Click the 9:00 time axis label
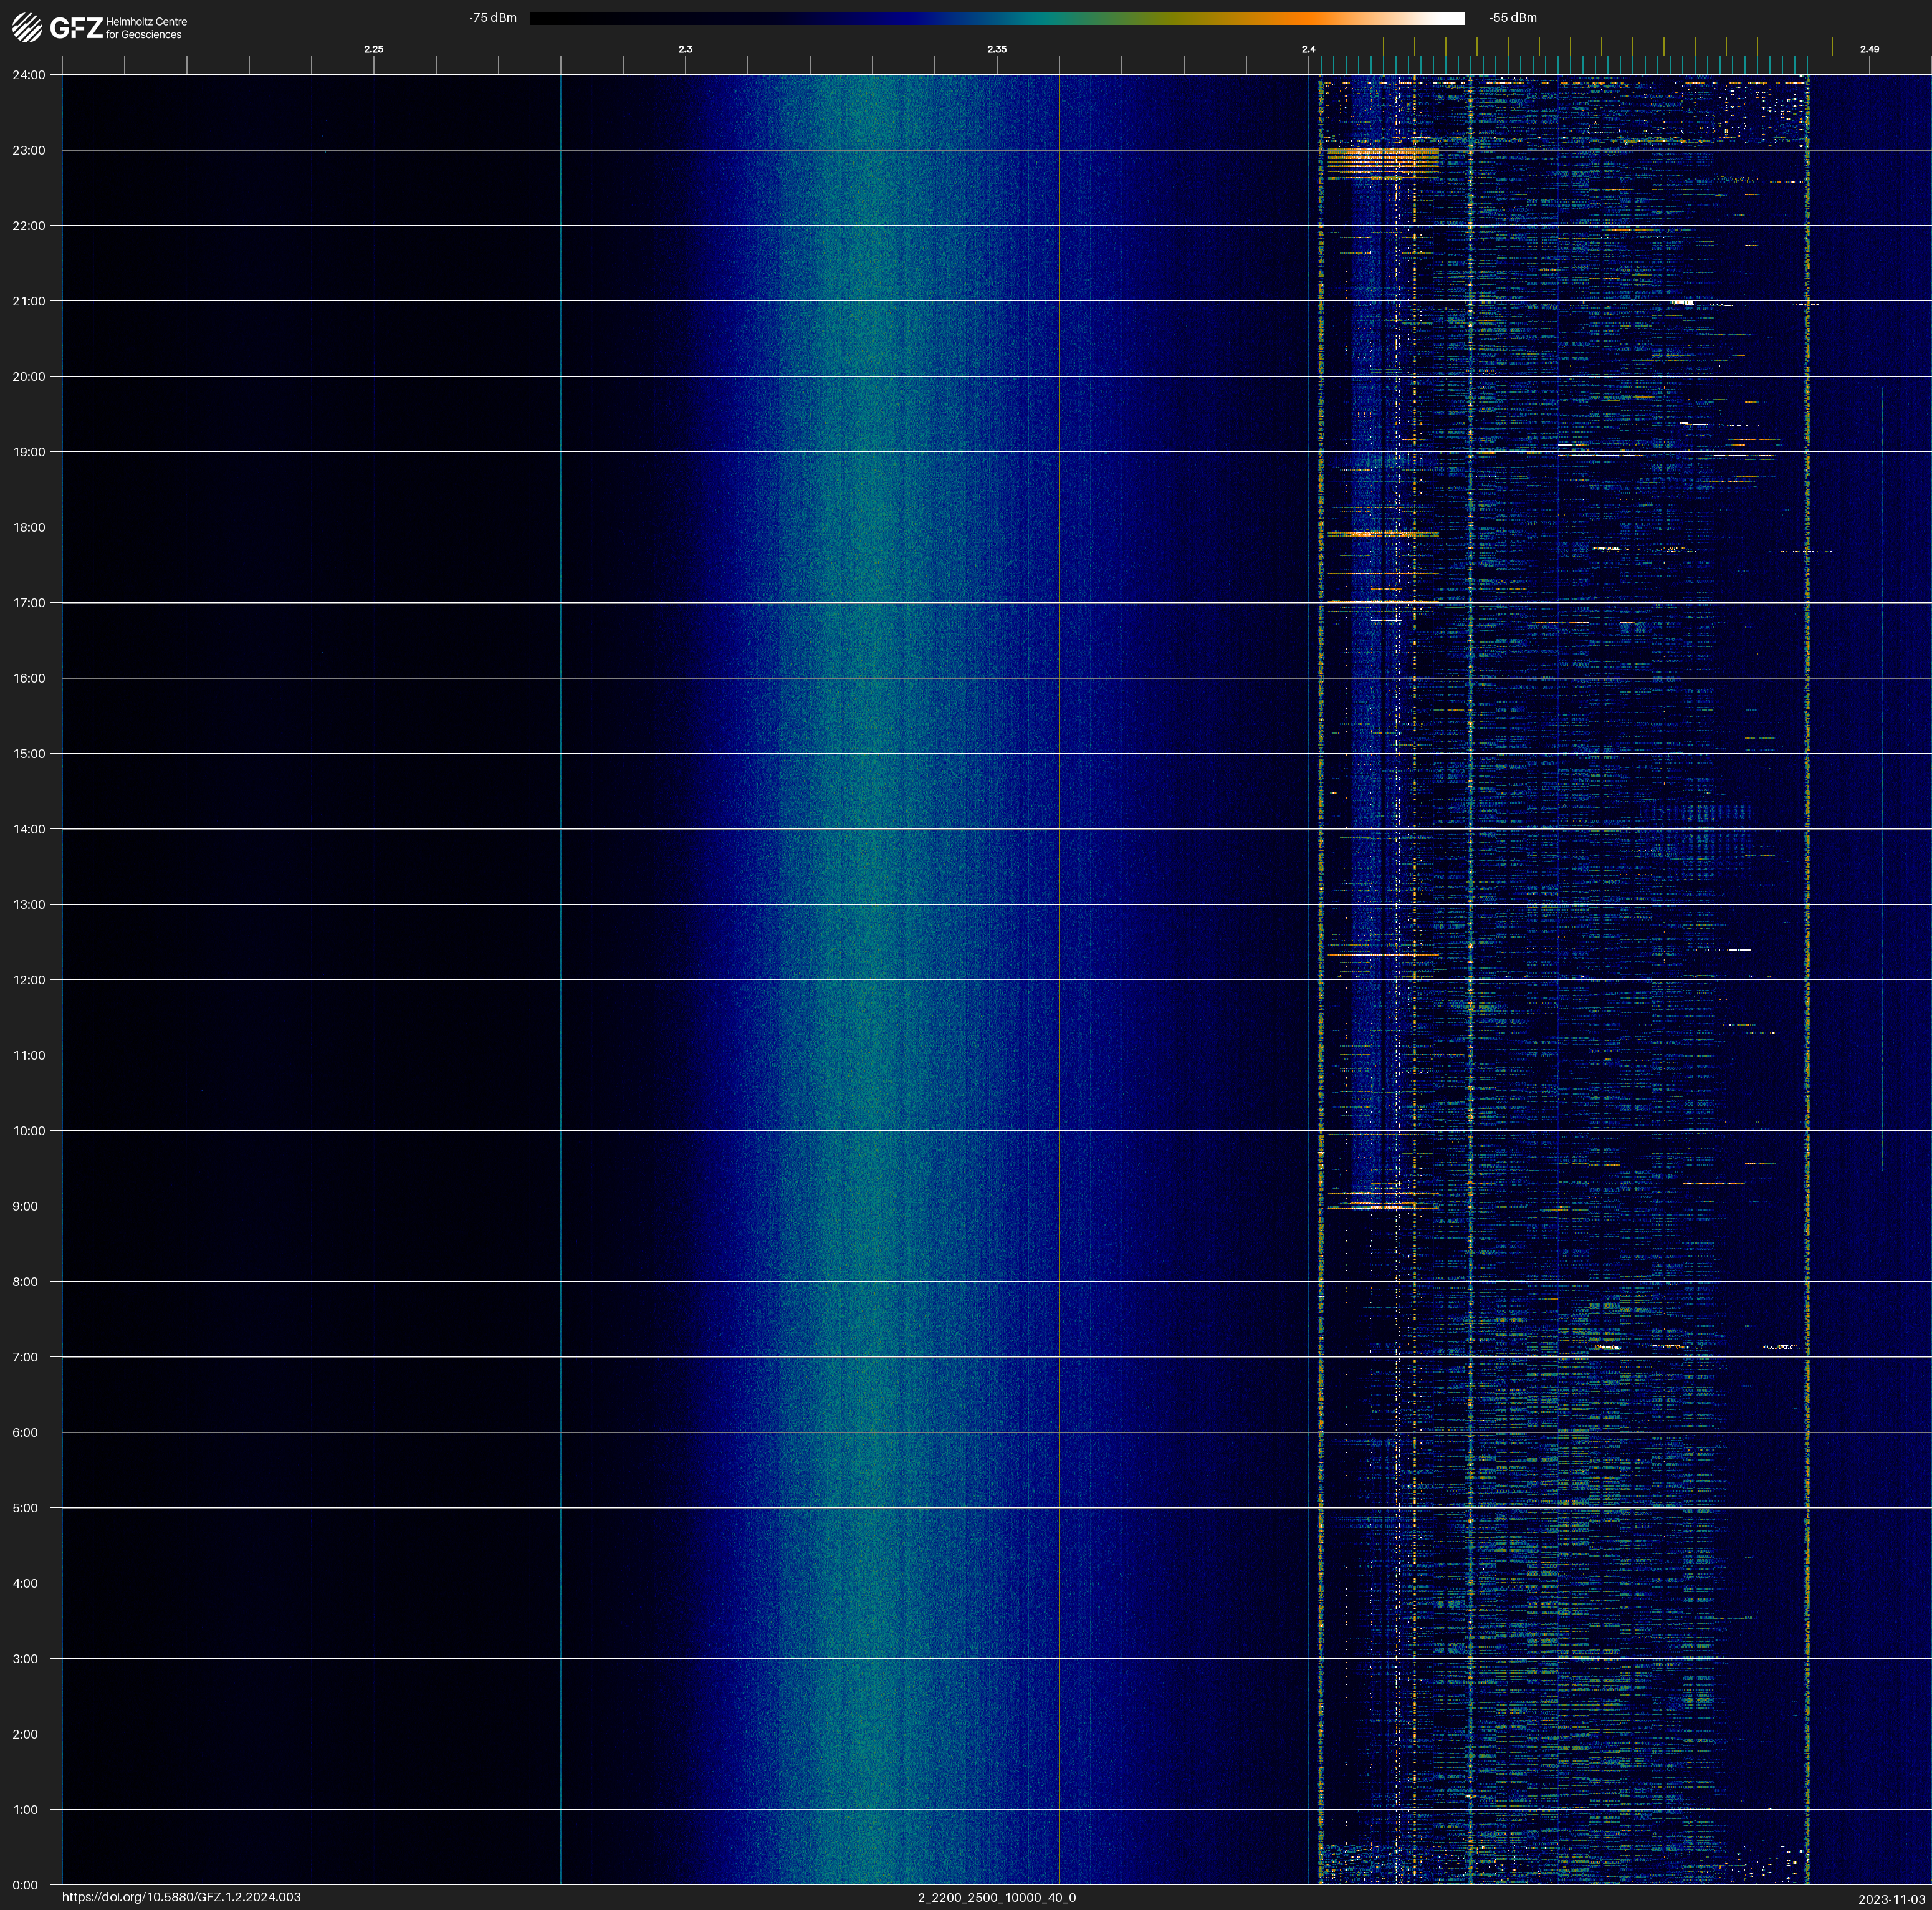The width and height of the screenshot is (1932, 1910). click(x=25, y=1206)
